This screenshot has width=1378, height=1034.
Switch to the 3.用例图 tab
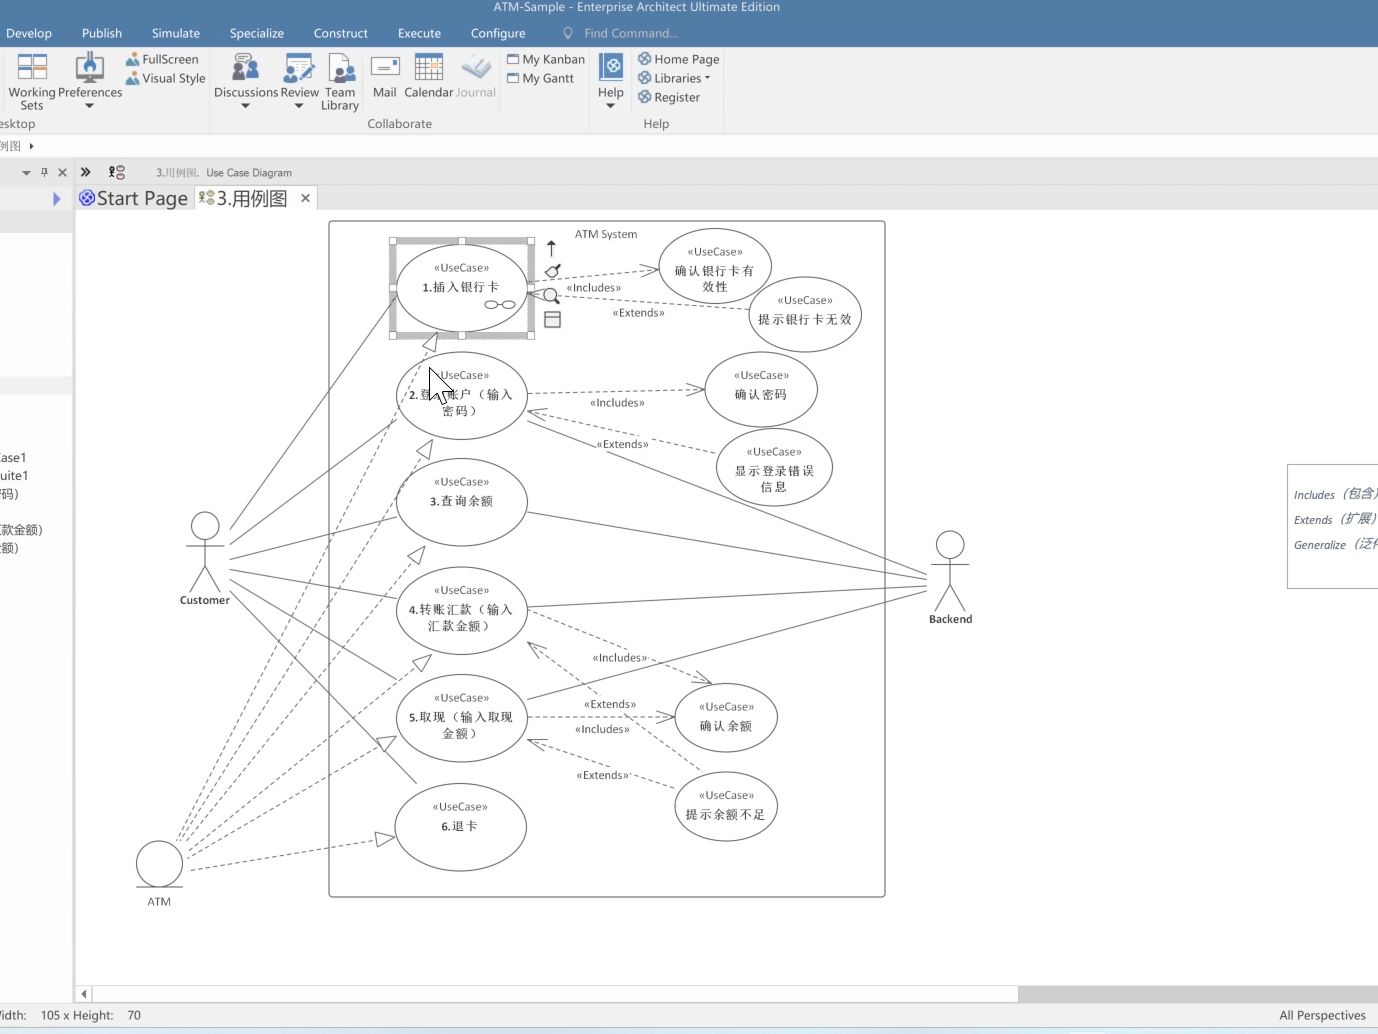[243, 198]
